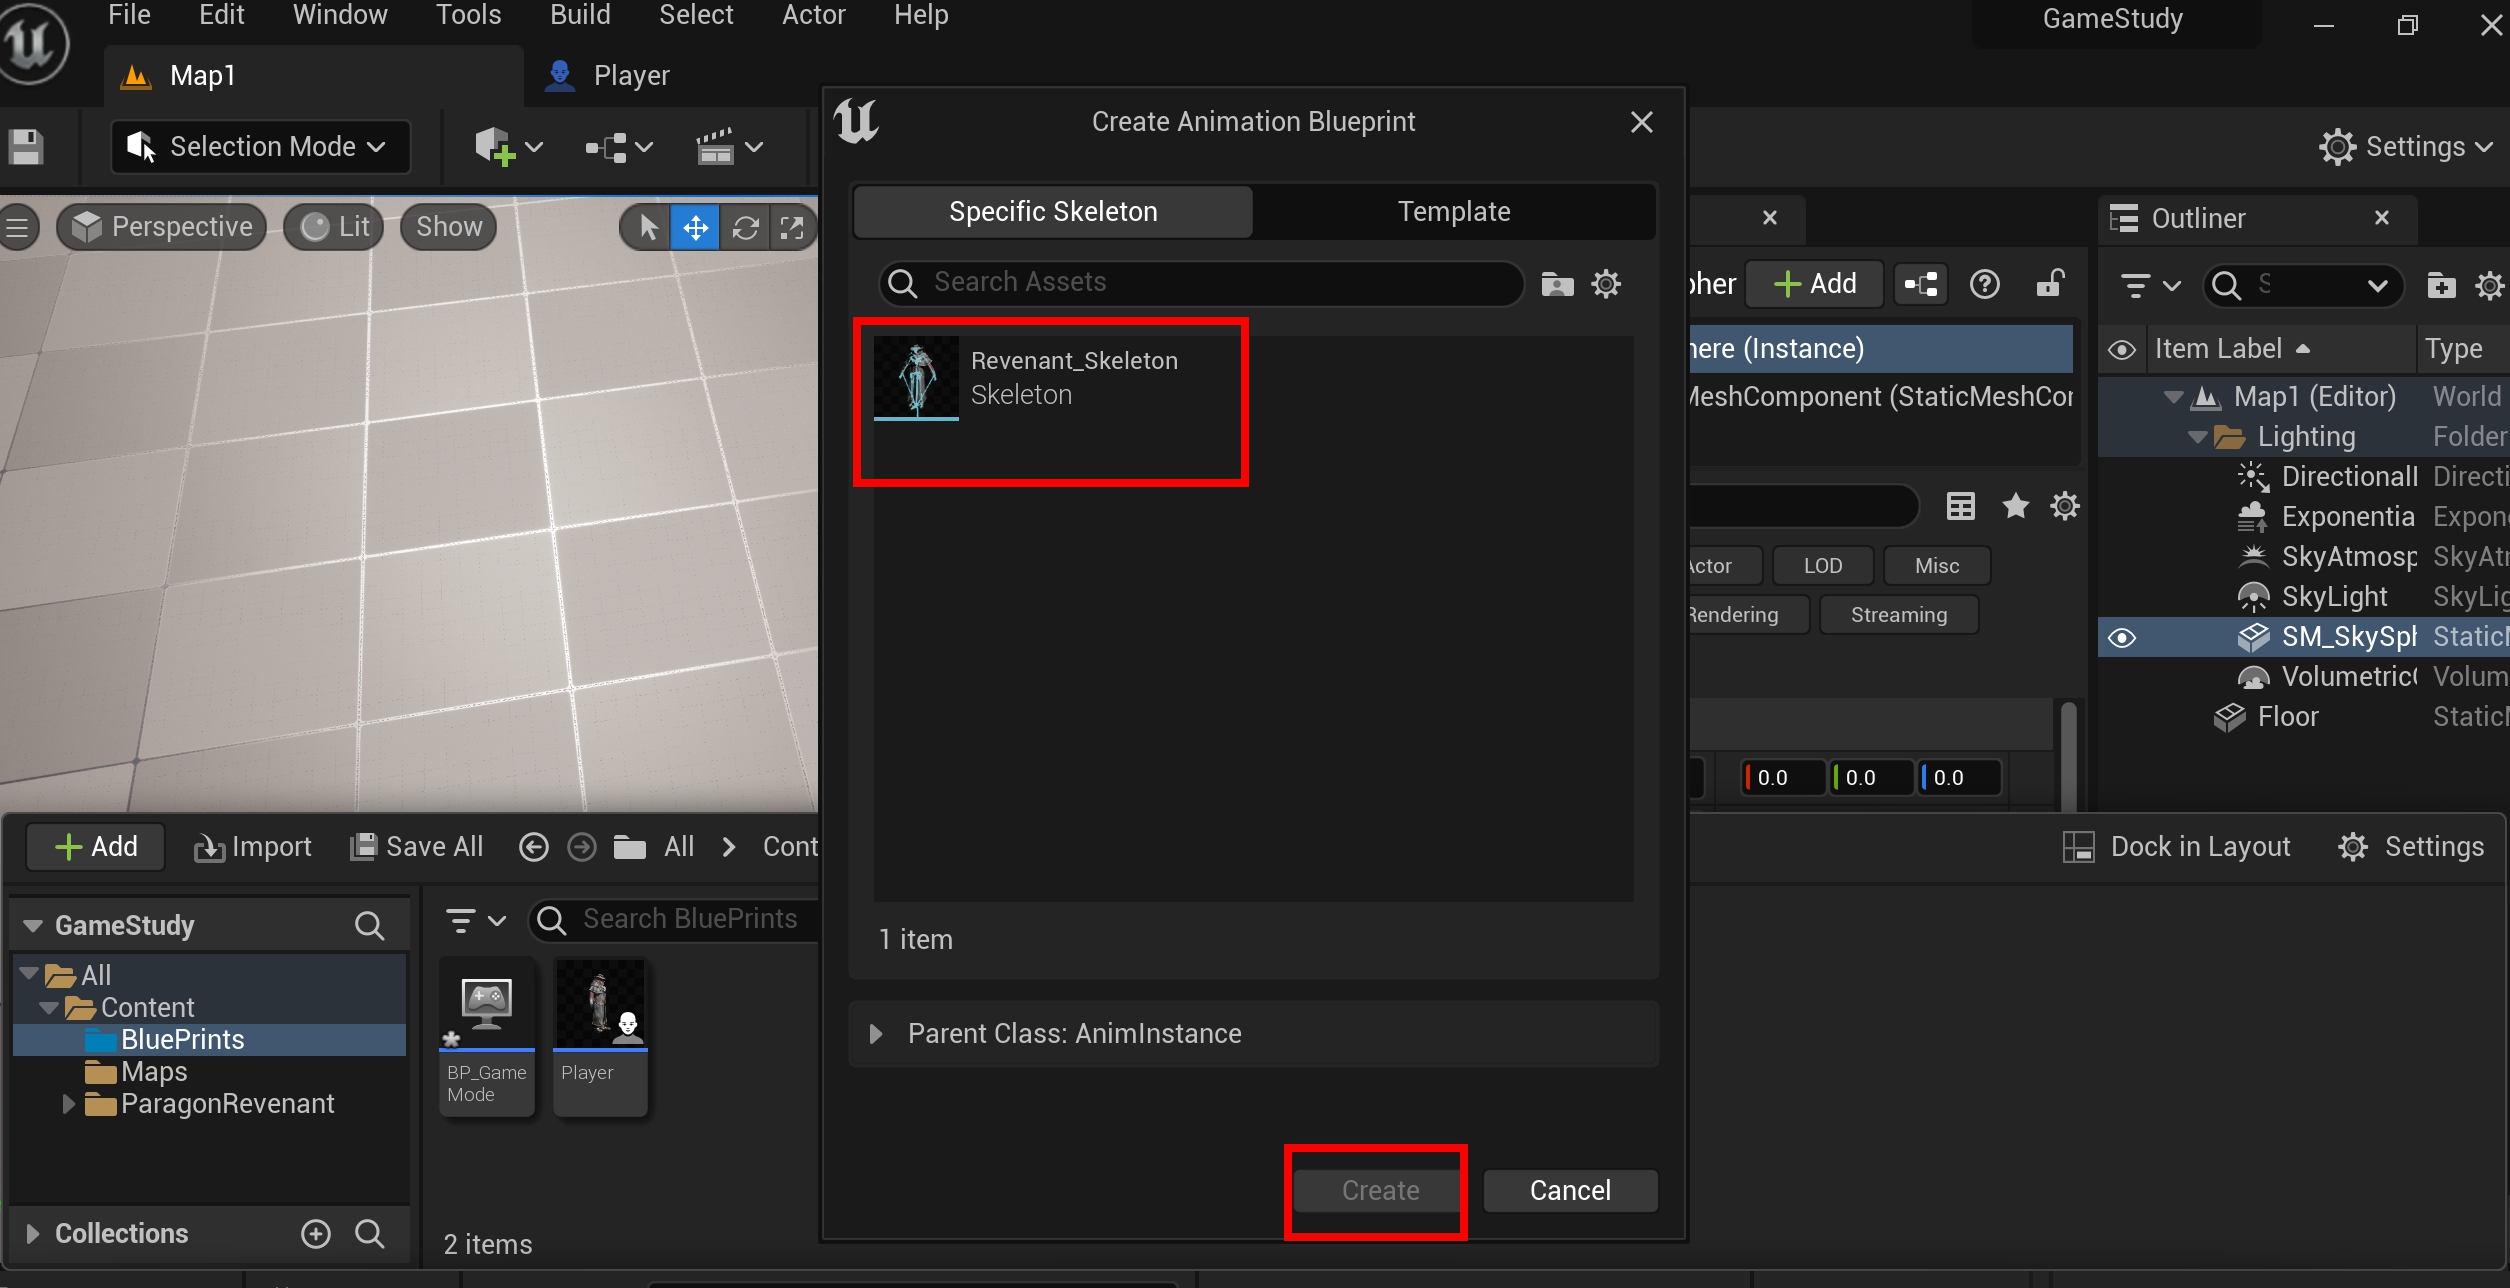Select the Specific Skeleton tab

click(x=1053, y=212)
